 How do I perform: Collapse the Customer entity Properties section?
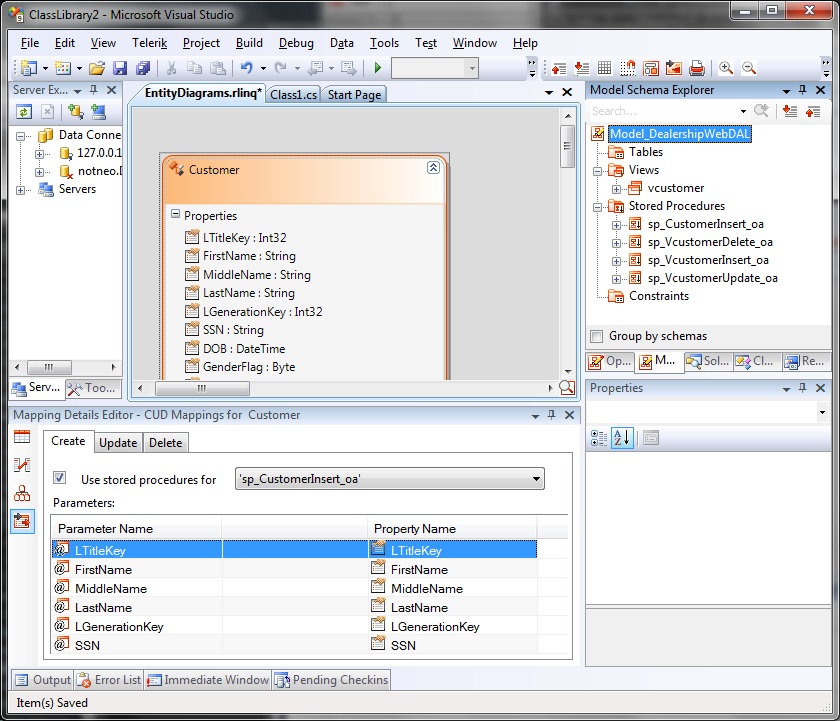pyautogui.click(x=175, y=214)
